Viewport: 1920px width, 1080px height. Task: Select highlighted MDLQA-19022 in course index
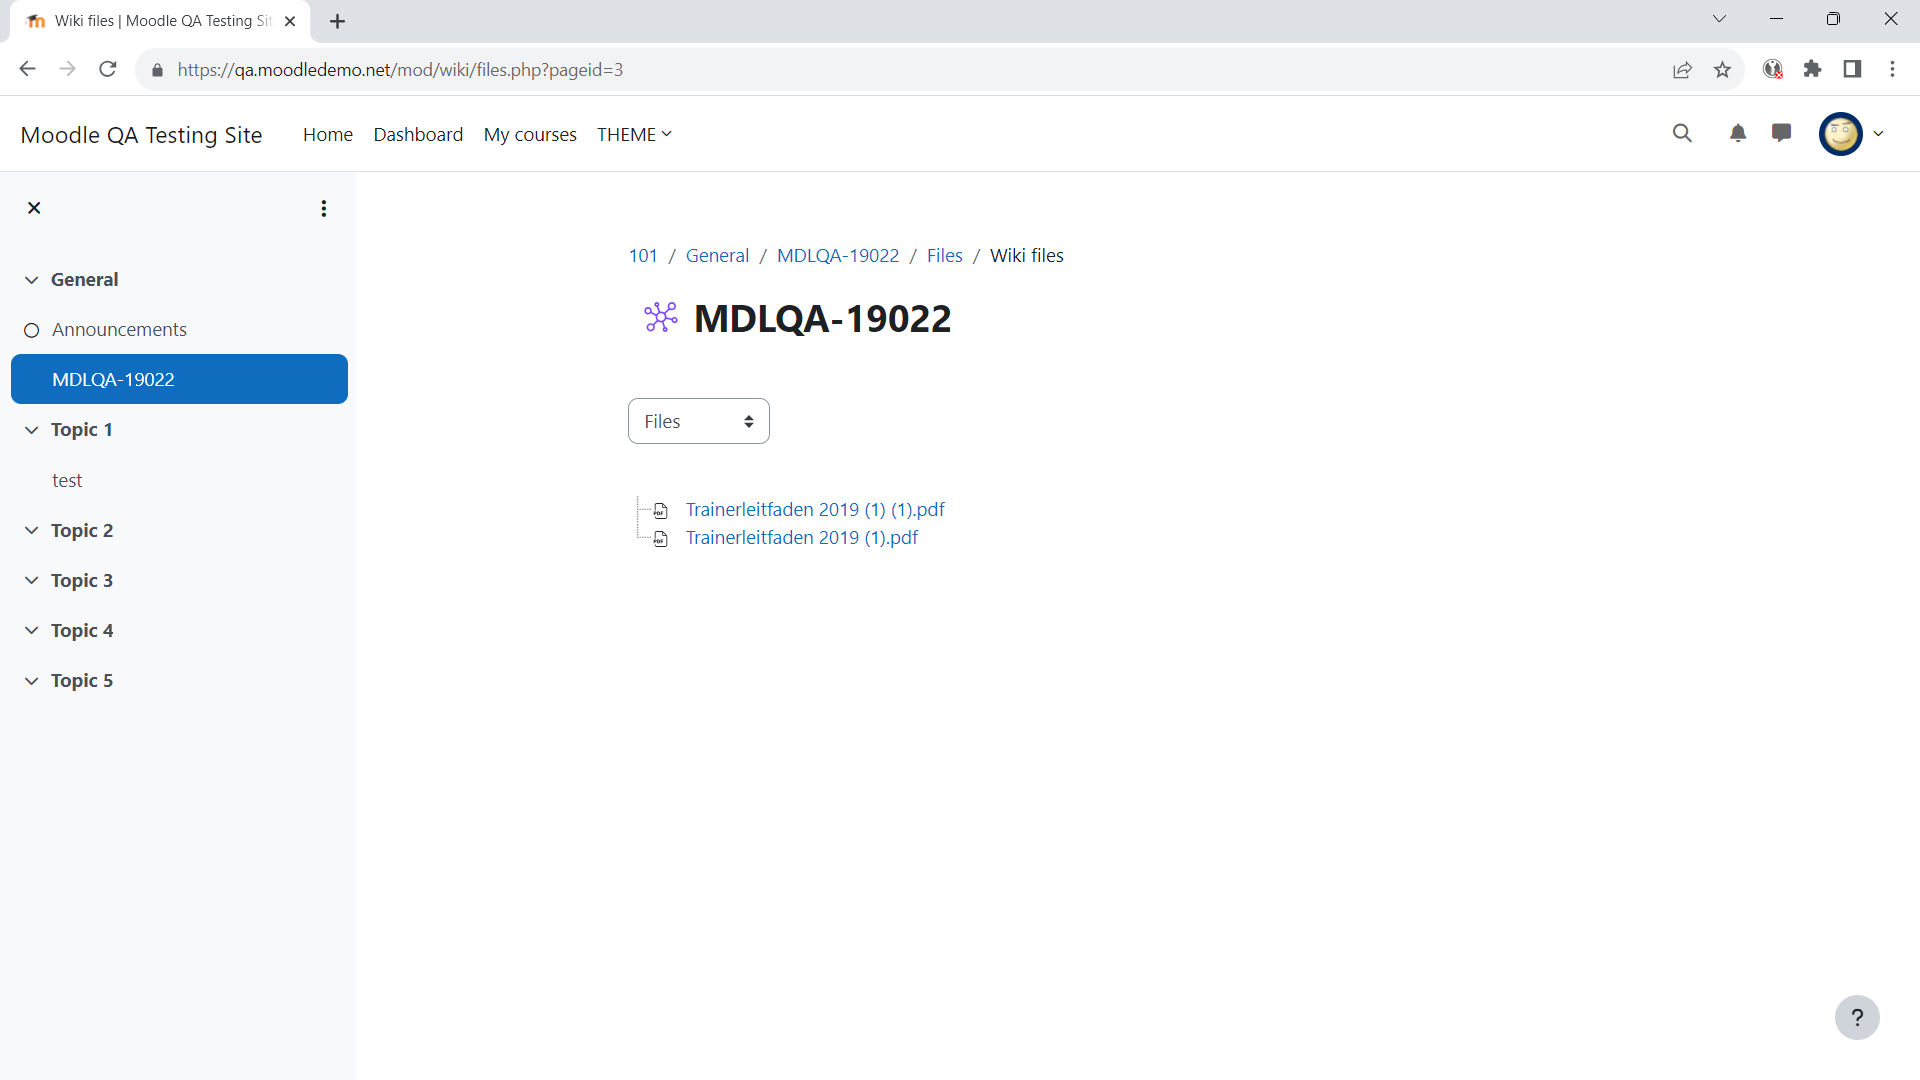[179, 379]
